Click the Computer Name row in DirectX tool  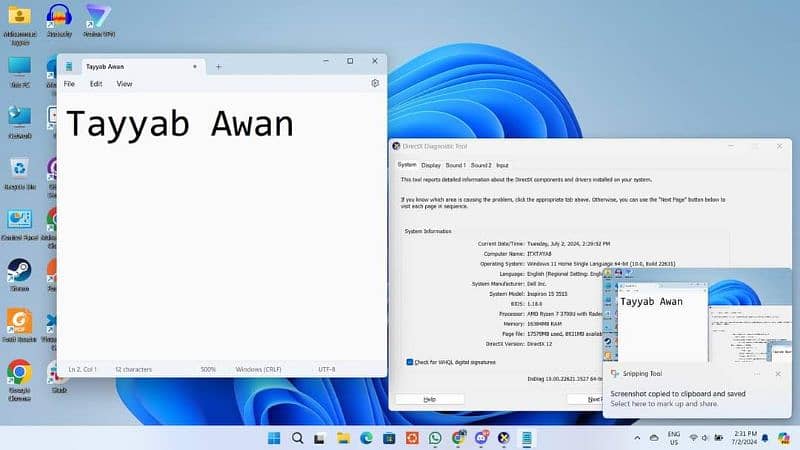517,254
